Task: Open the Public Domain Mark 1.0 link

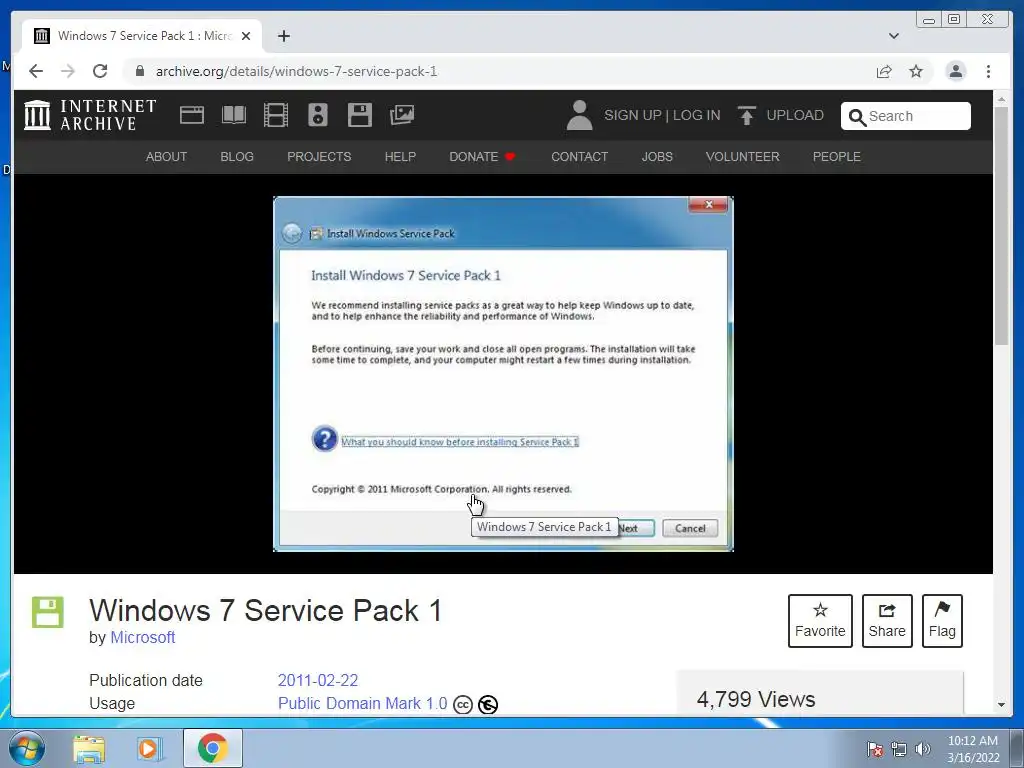Action: 362,703
